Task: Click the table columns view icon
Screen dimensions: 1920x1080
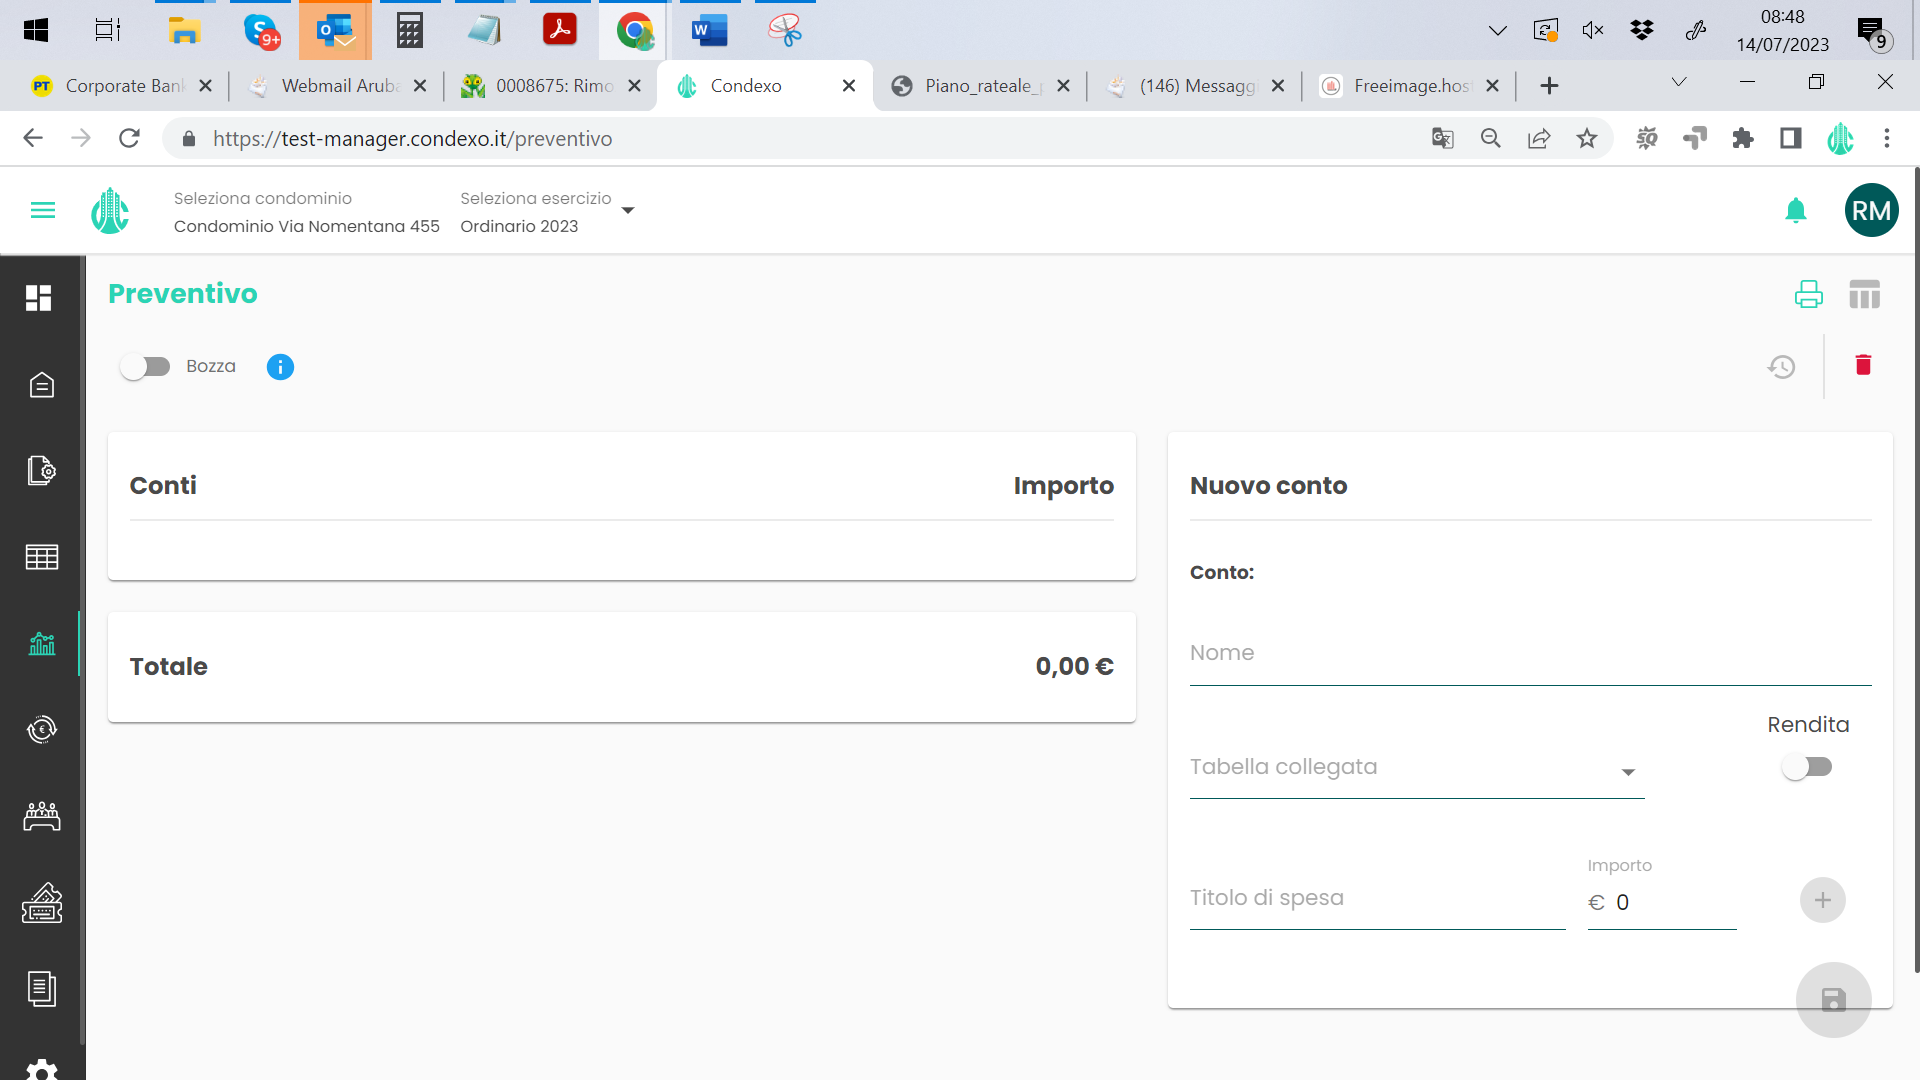Action: click(x=1864, y=294)
